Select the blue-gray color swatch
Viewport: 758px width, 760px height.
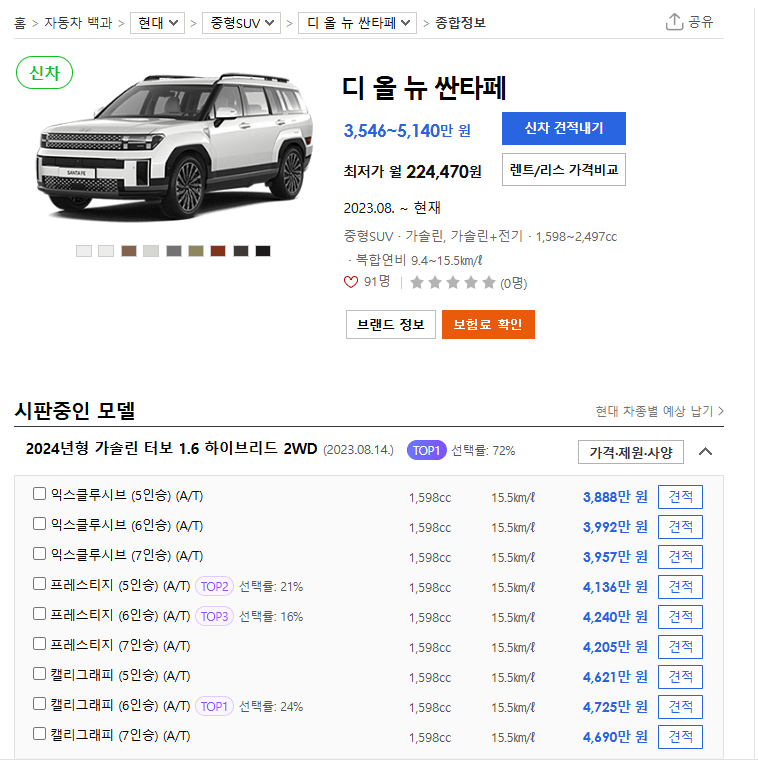[x=174, y=251]
